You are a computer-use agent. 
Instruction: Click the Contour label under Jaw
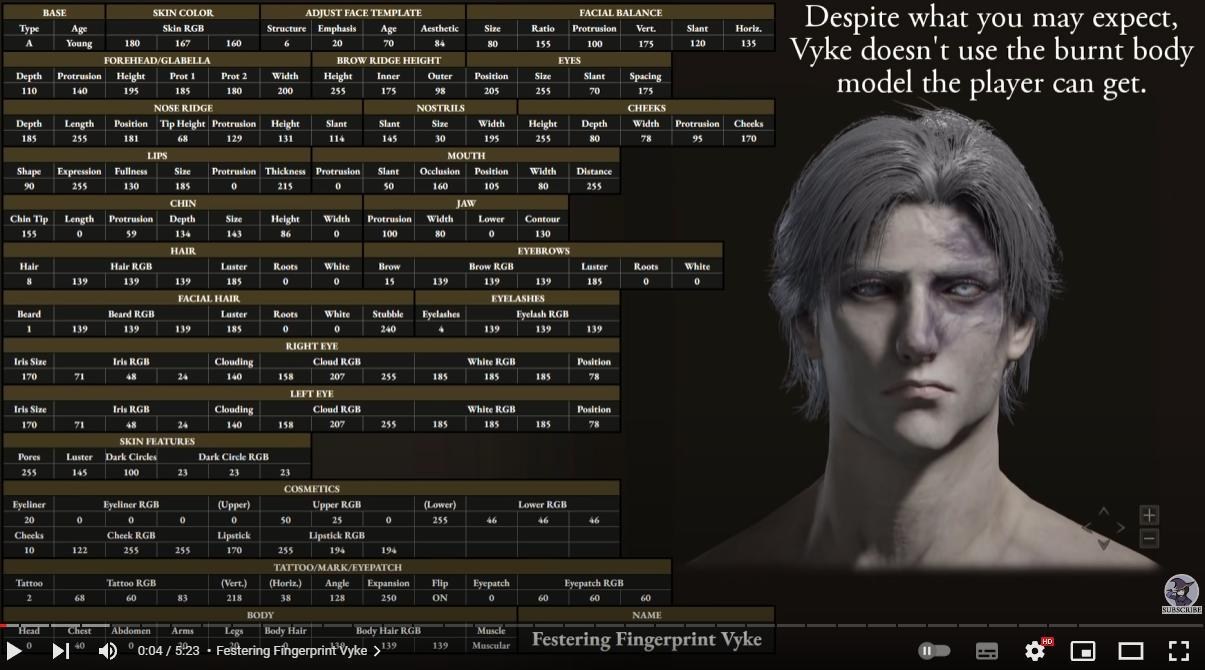point(543,219)
